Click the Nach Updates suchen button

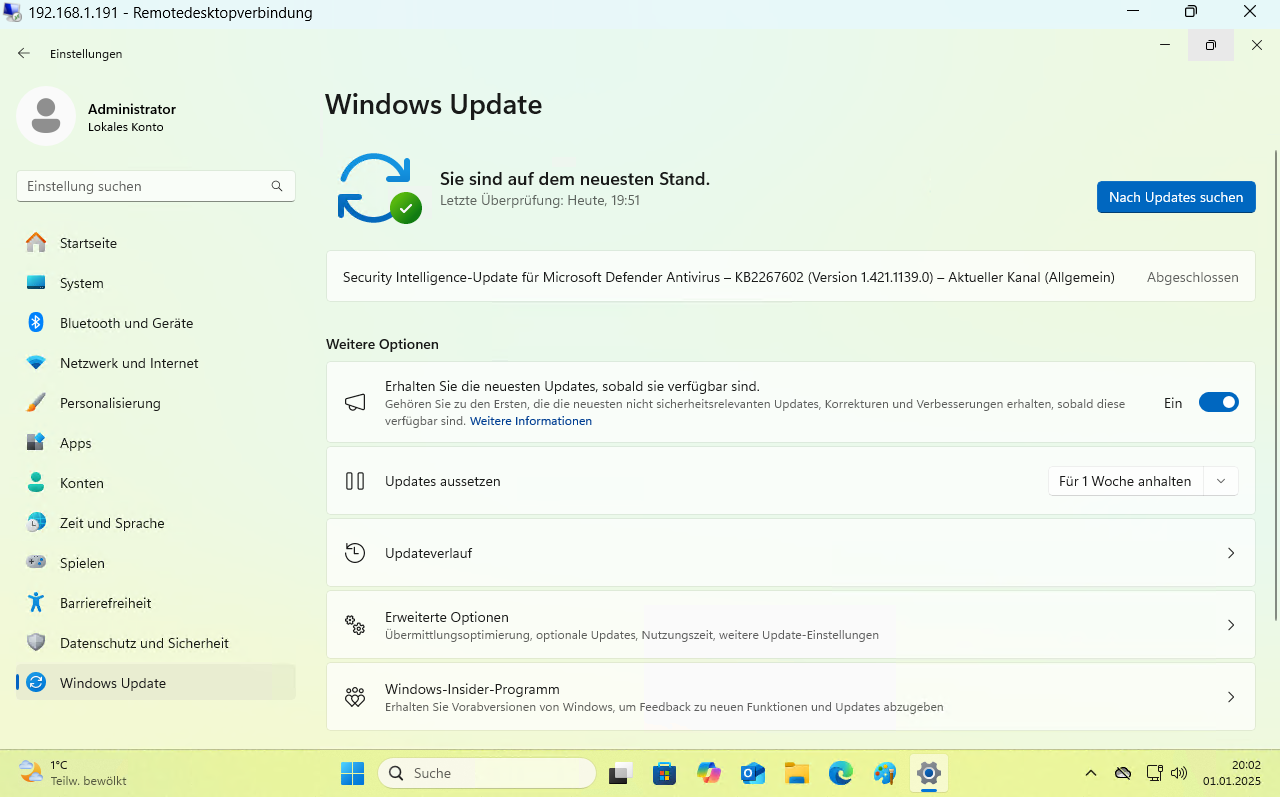click(1175, 197)
